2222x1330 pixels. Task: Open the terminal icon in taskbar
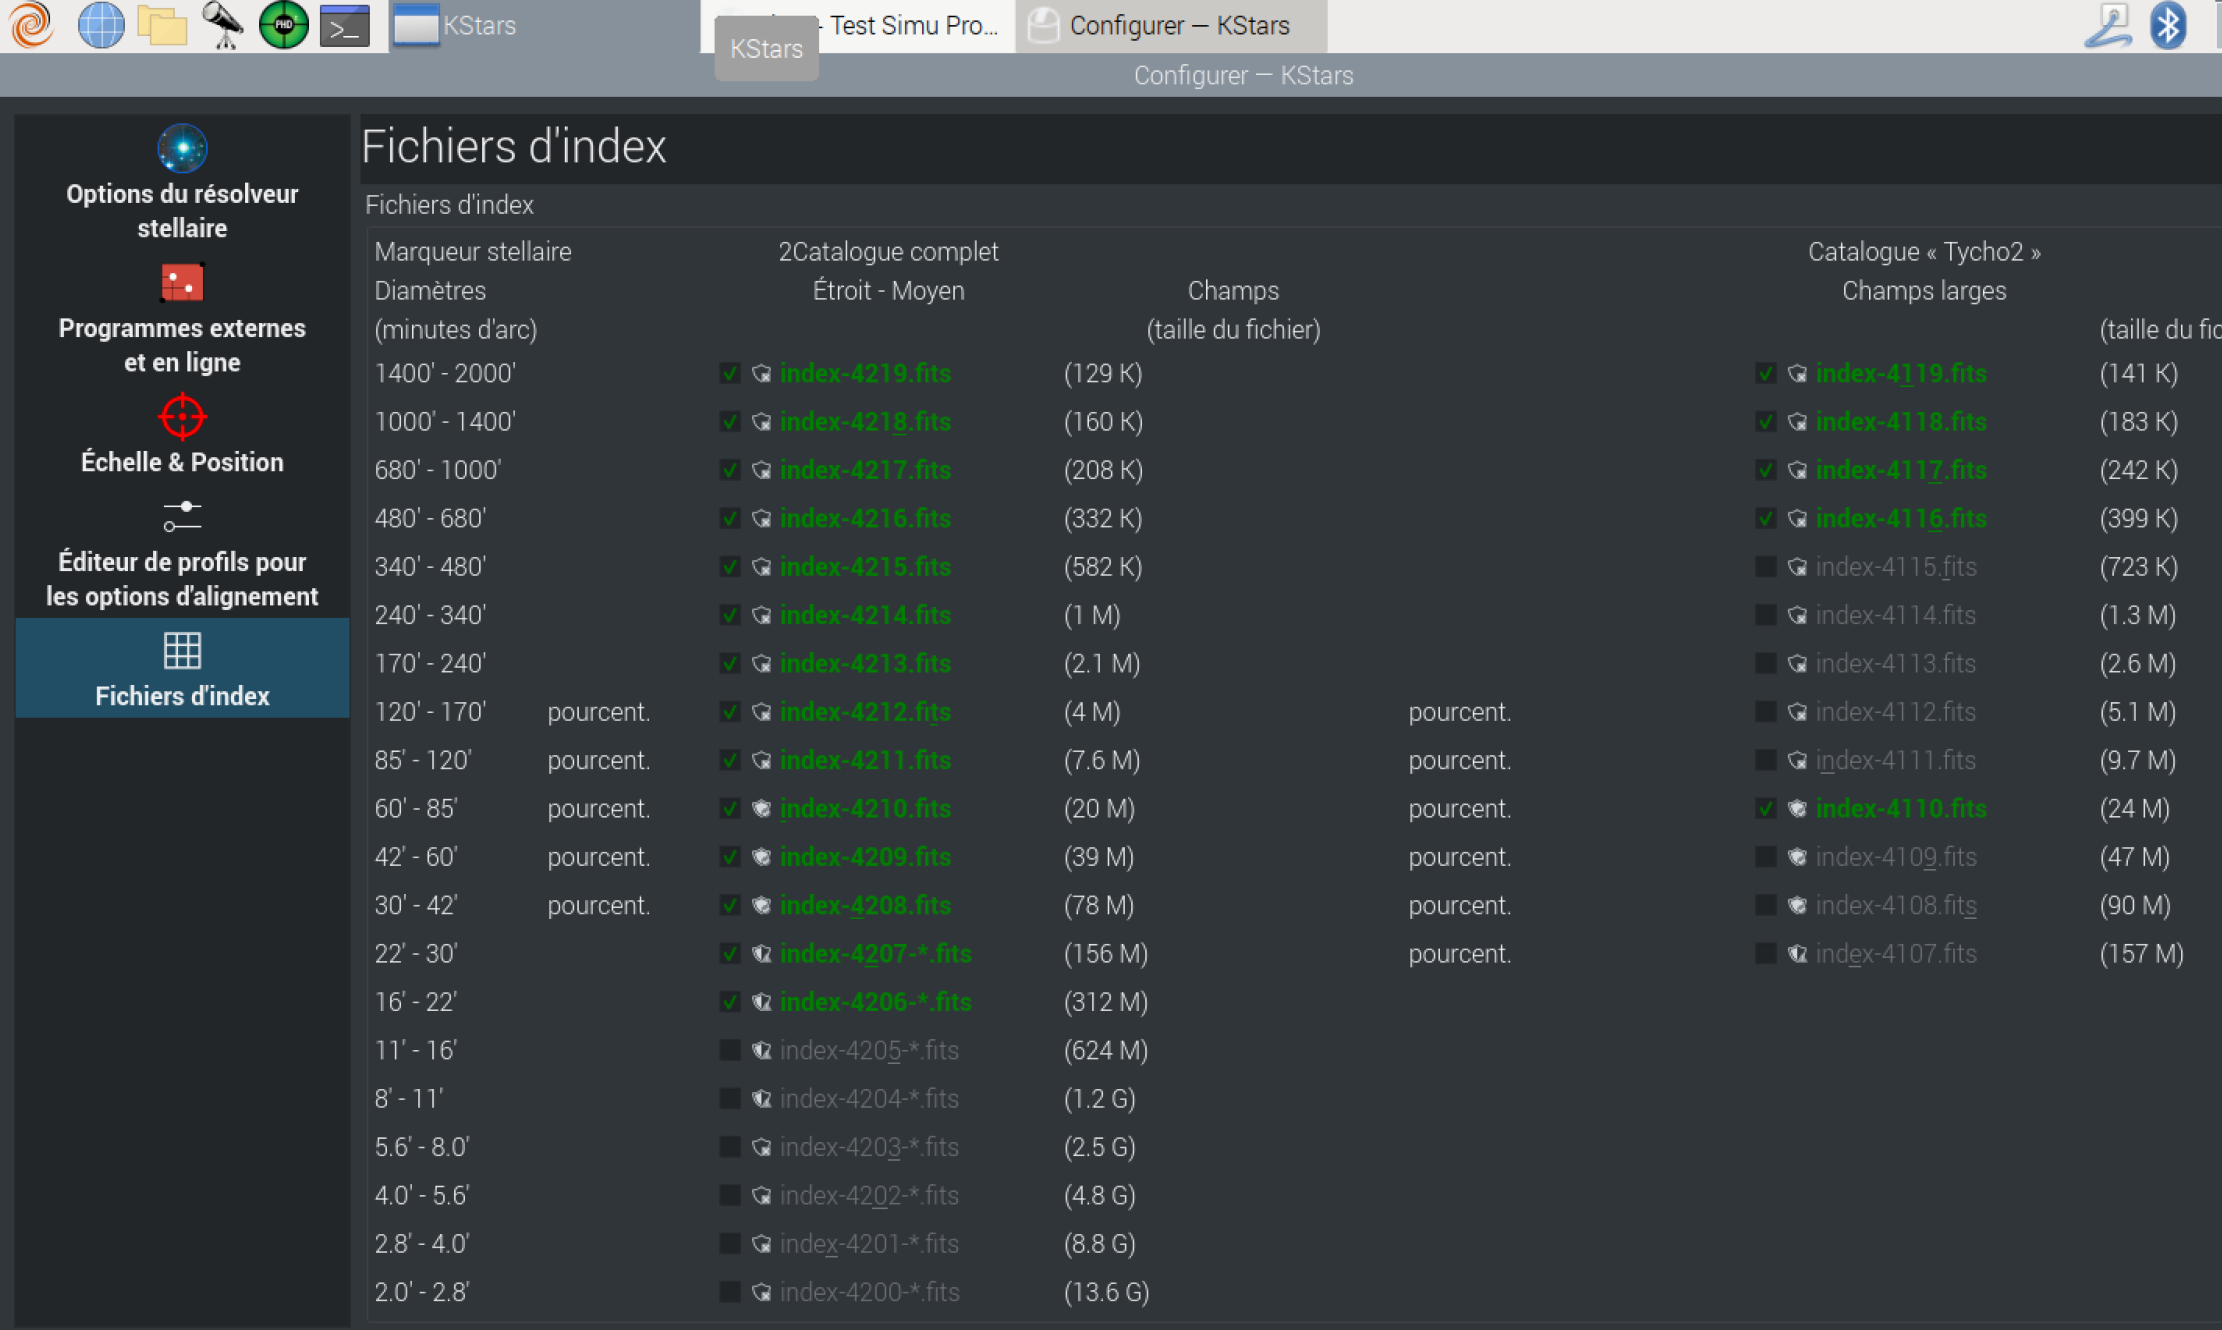point(345,25)
